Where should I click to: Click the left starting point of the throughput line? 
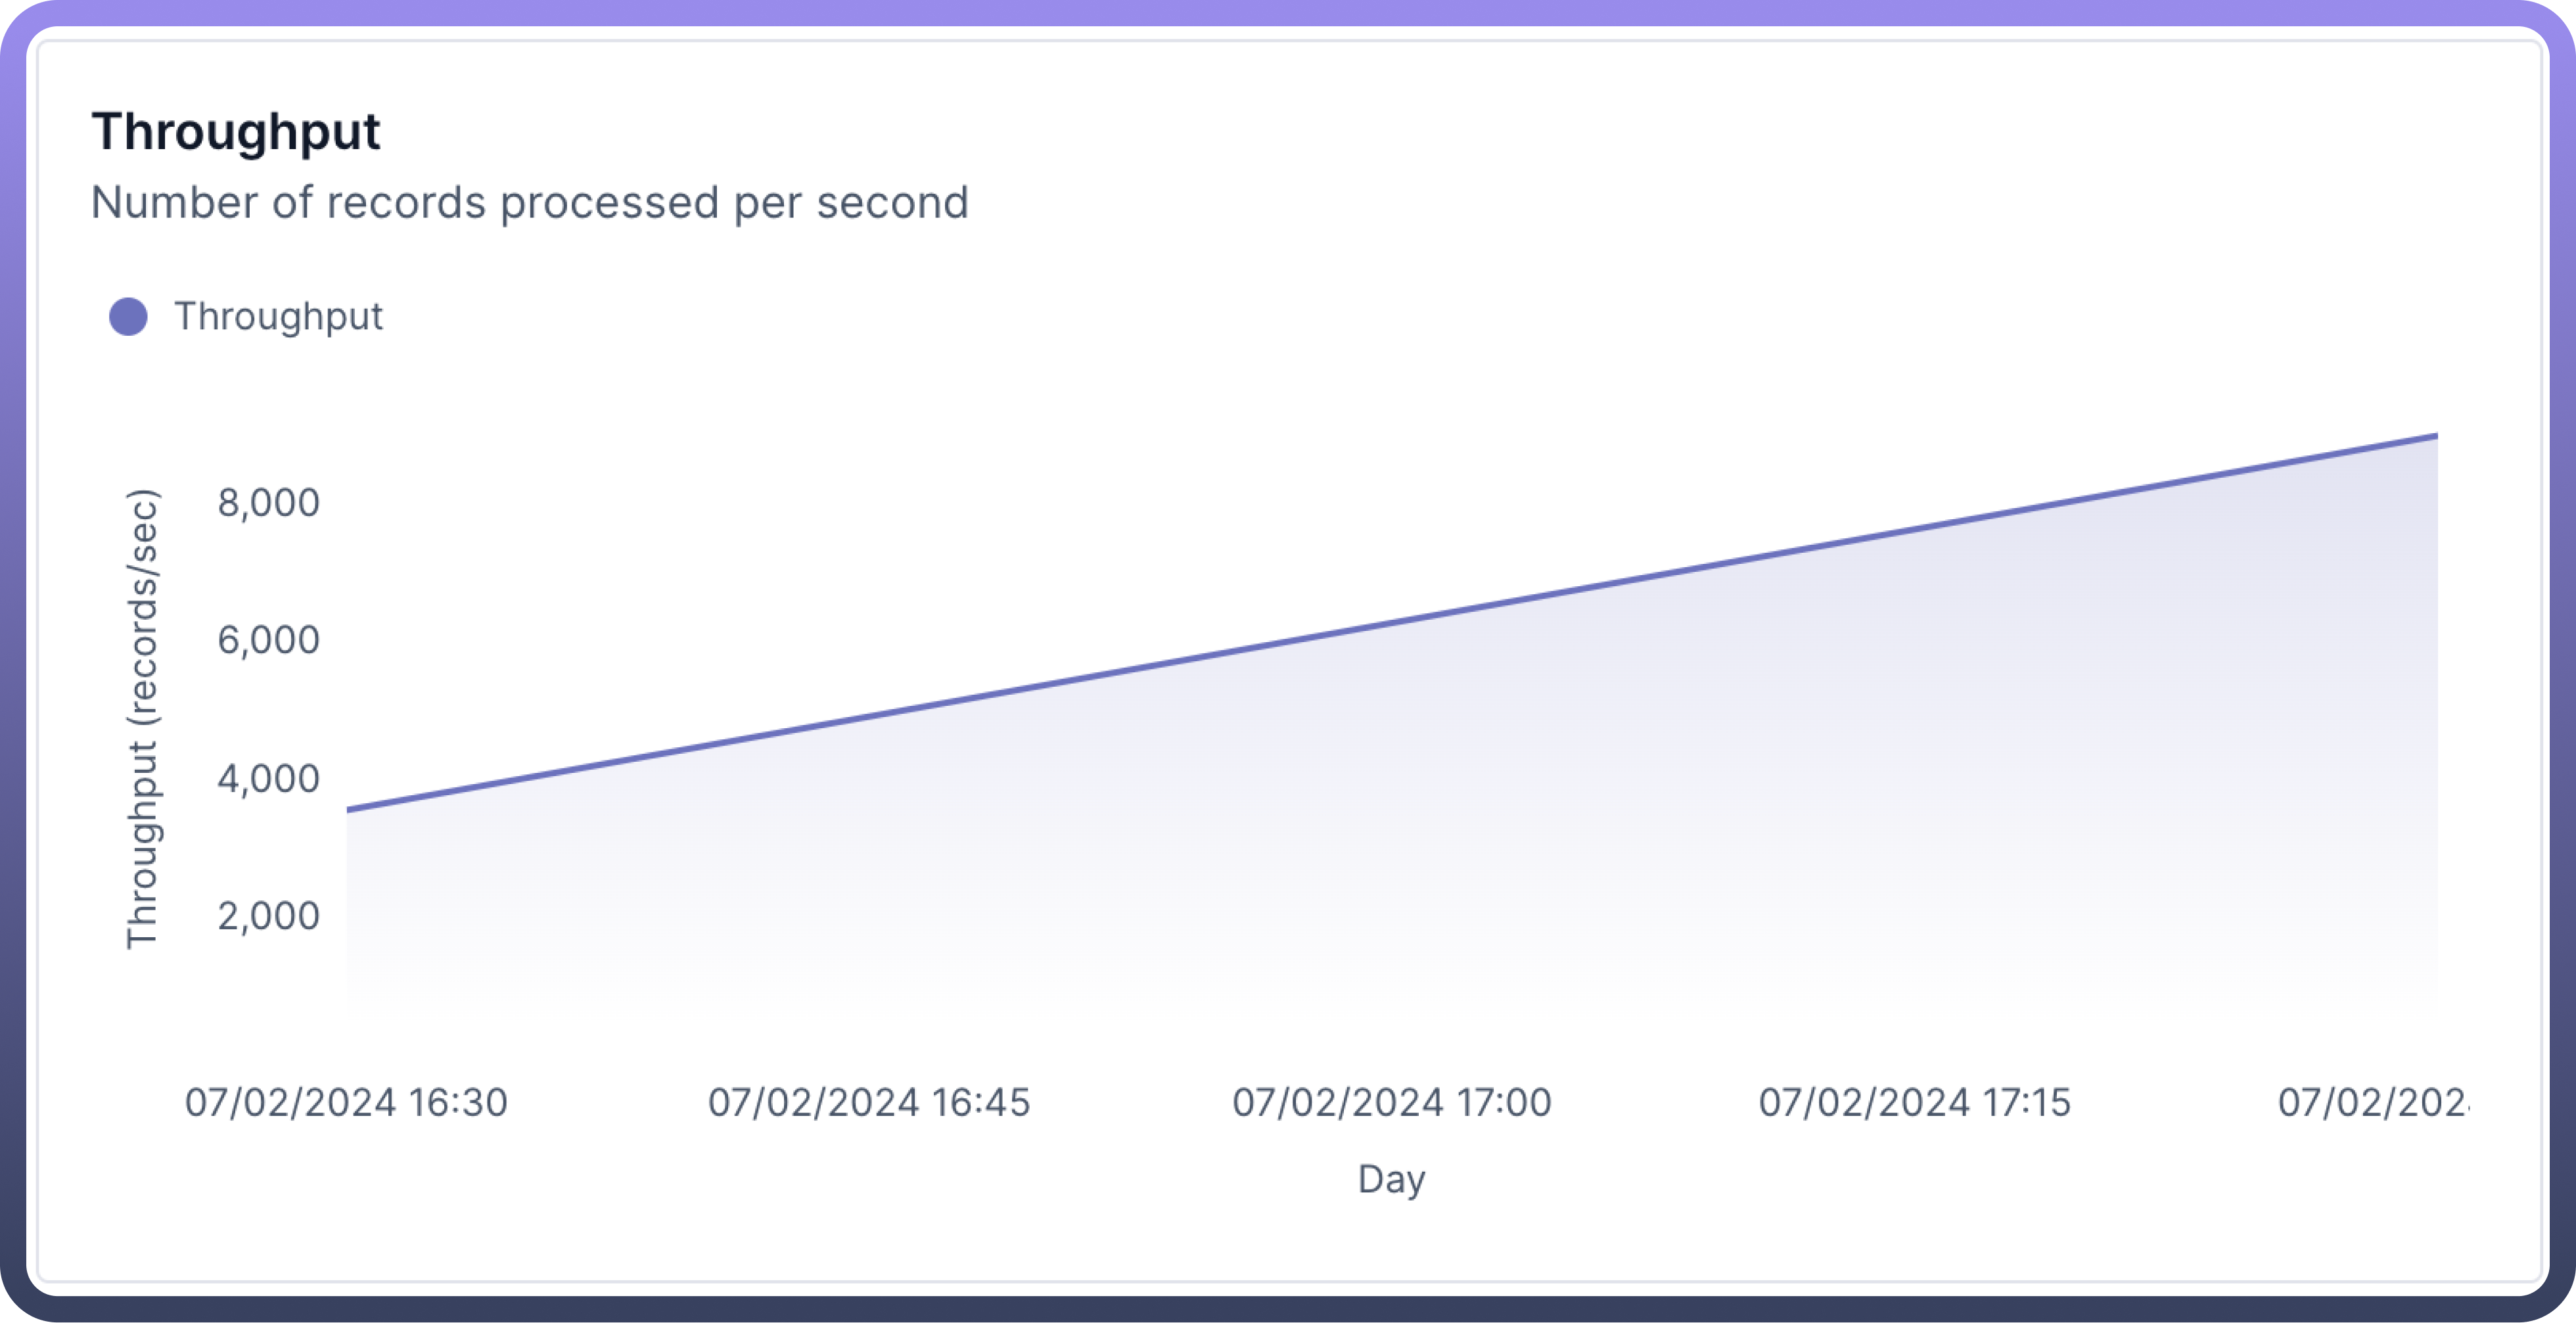pyautogui.click(x=349, y=809)
